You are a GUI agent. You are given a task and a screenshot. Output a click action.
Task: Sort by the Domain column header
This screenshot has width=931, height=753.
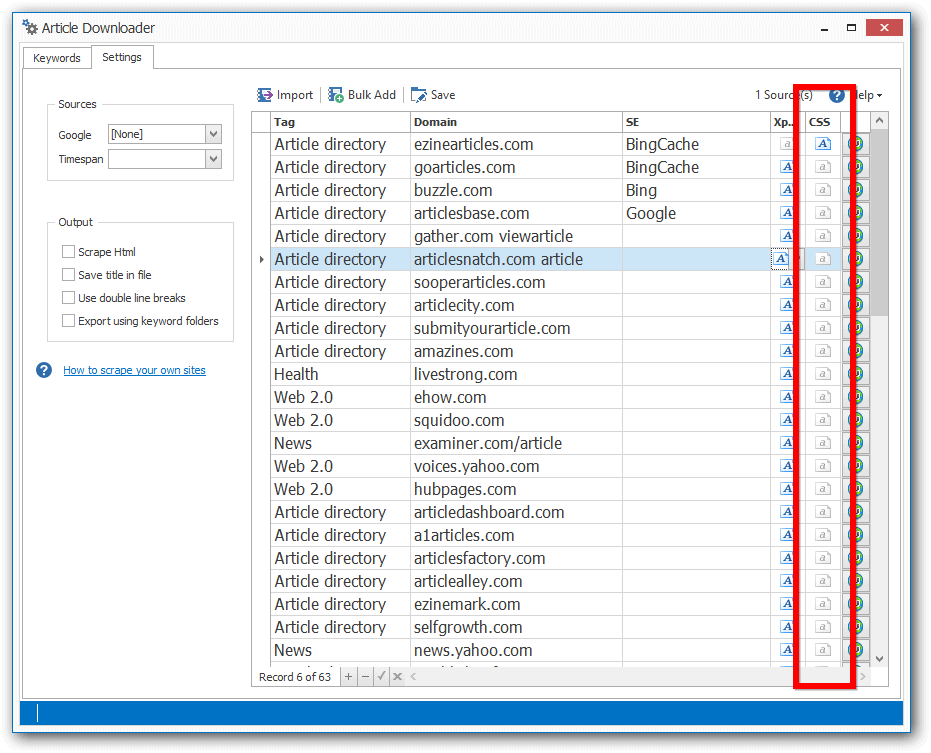[516, 122]
